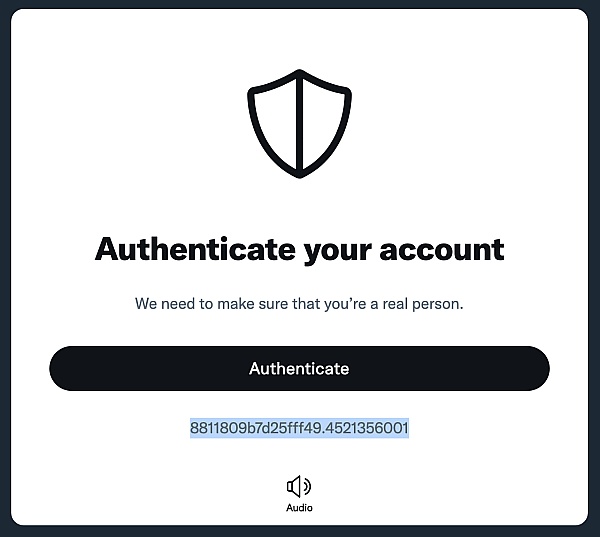
Task: Click the sound waves on the speaker icon
Action: pos(307,486)
